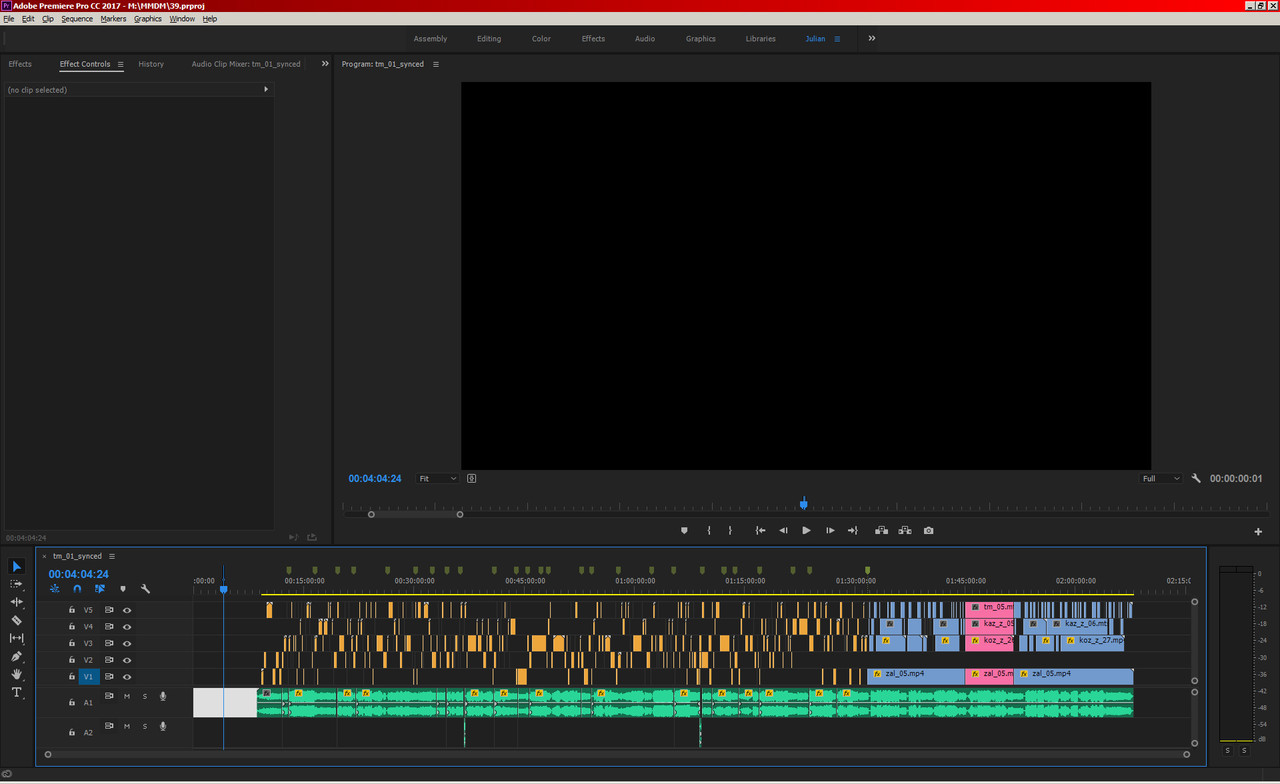1280x784 pixels.
Task: Hide track V5 with eye icon
Action: (x=127, y=610)
